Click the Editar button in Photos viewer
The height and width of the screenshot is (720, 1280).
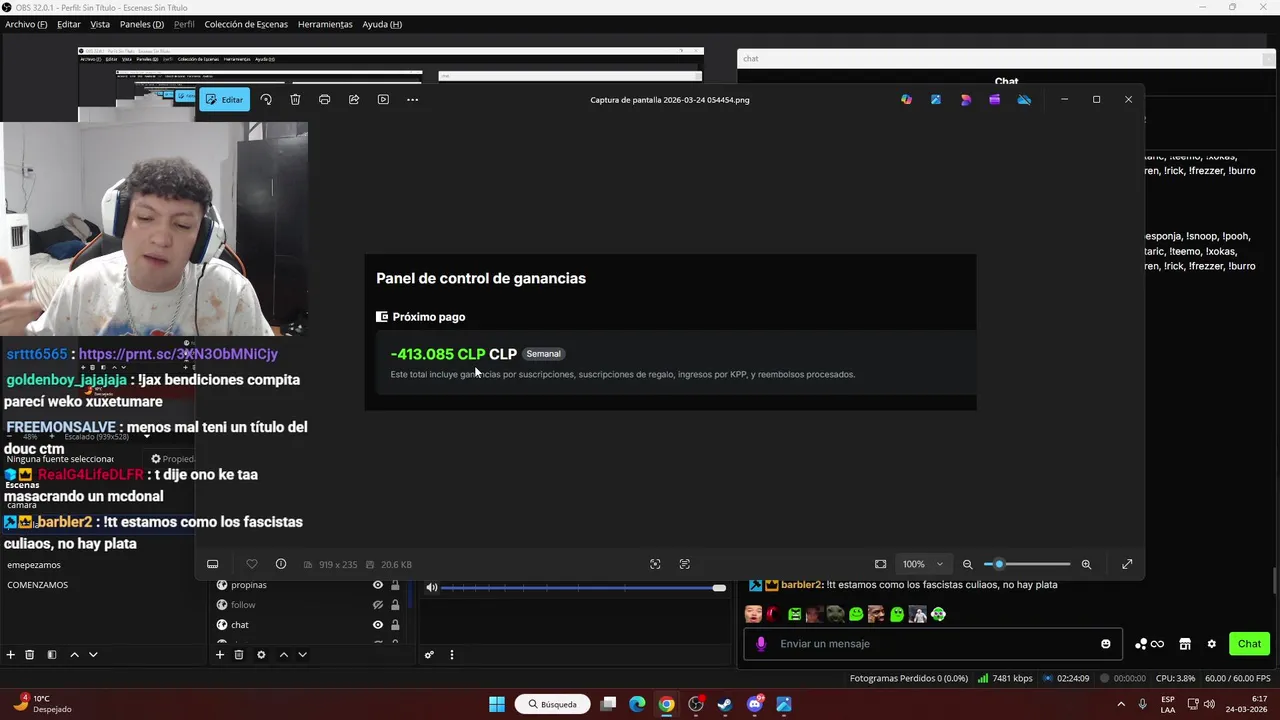[224, 100]
